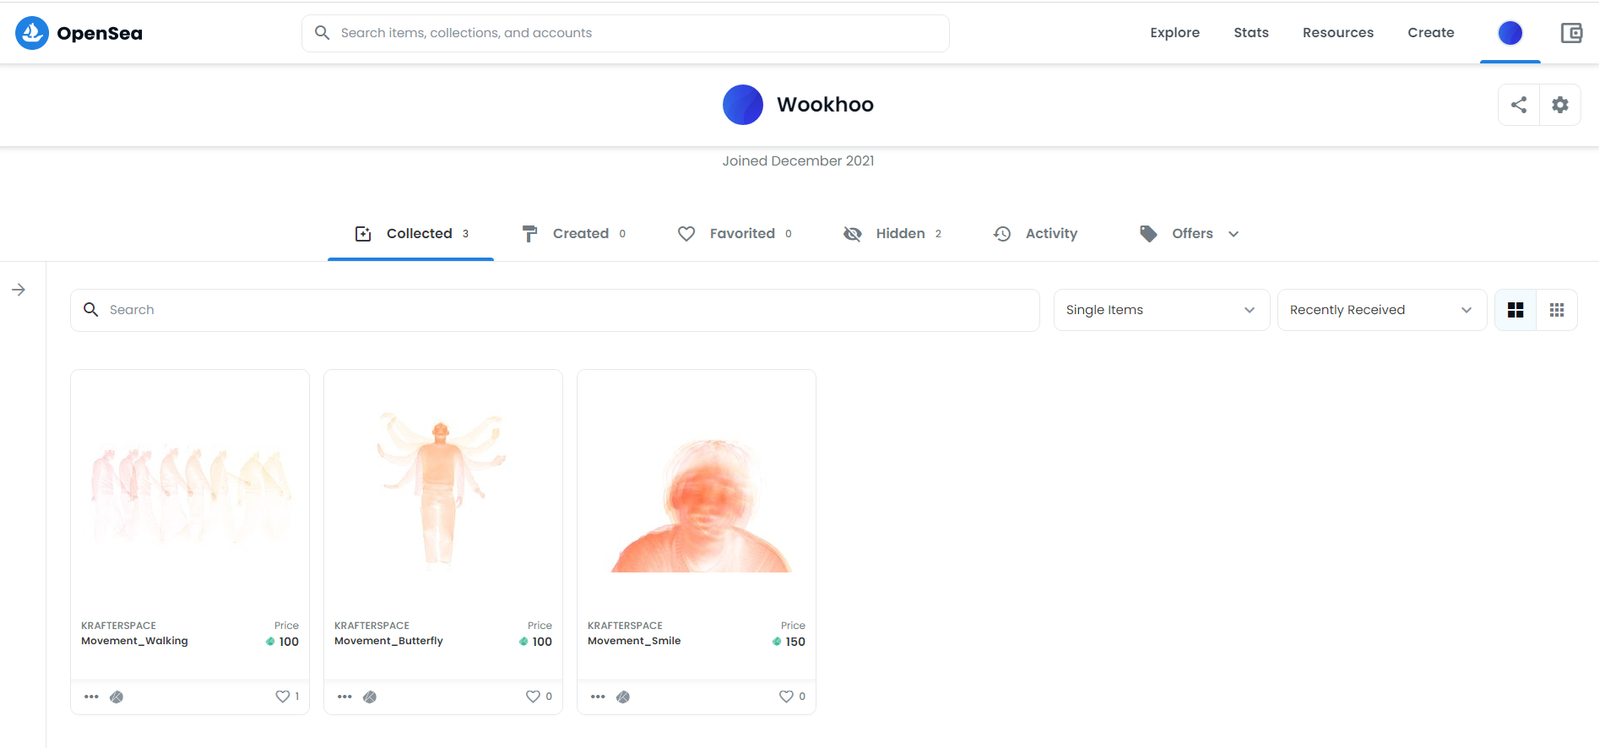Open more options on Movement_Walking card

tap(91, 697)
